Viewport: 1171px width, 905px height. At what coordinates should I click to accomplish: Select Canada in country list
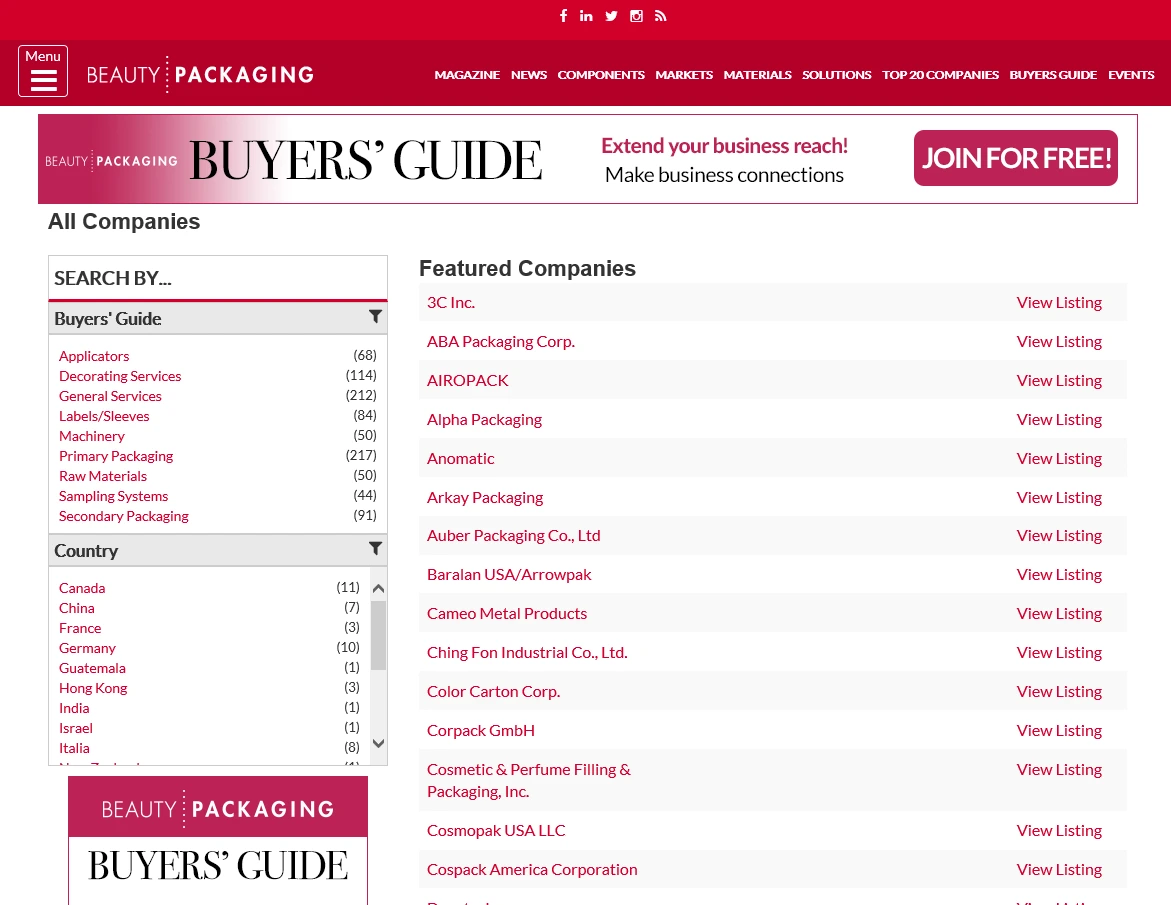tap(82, 588)
